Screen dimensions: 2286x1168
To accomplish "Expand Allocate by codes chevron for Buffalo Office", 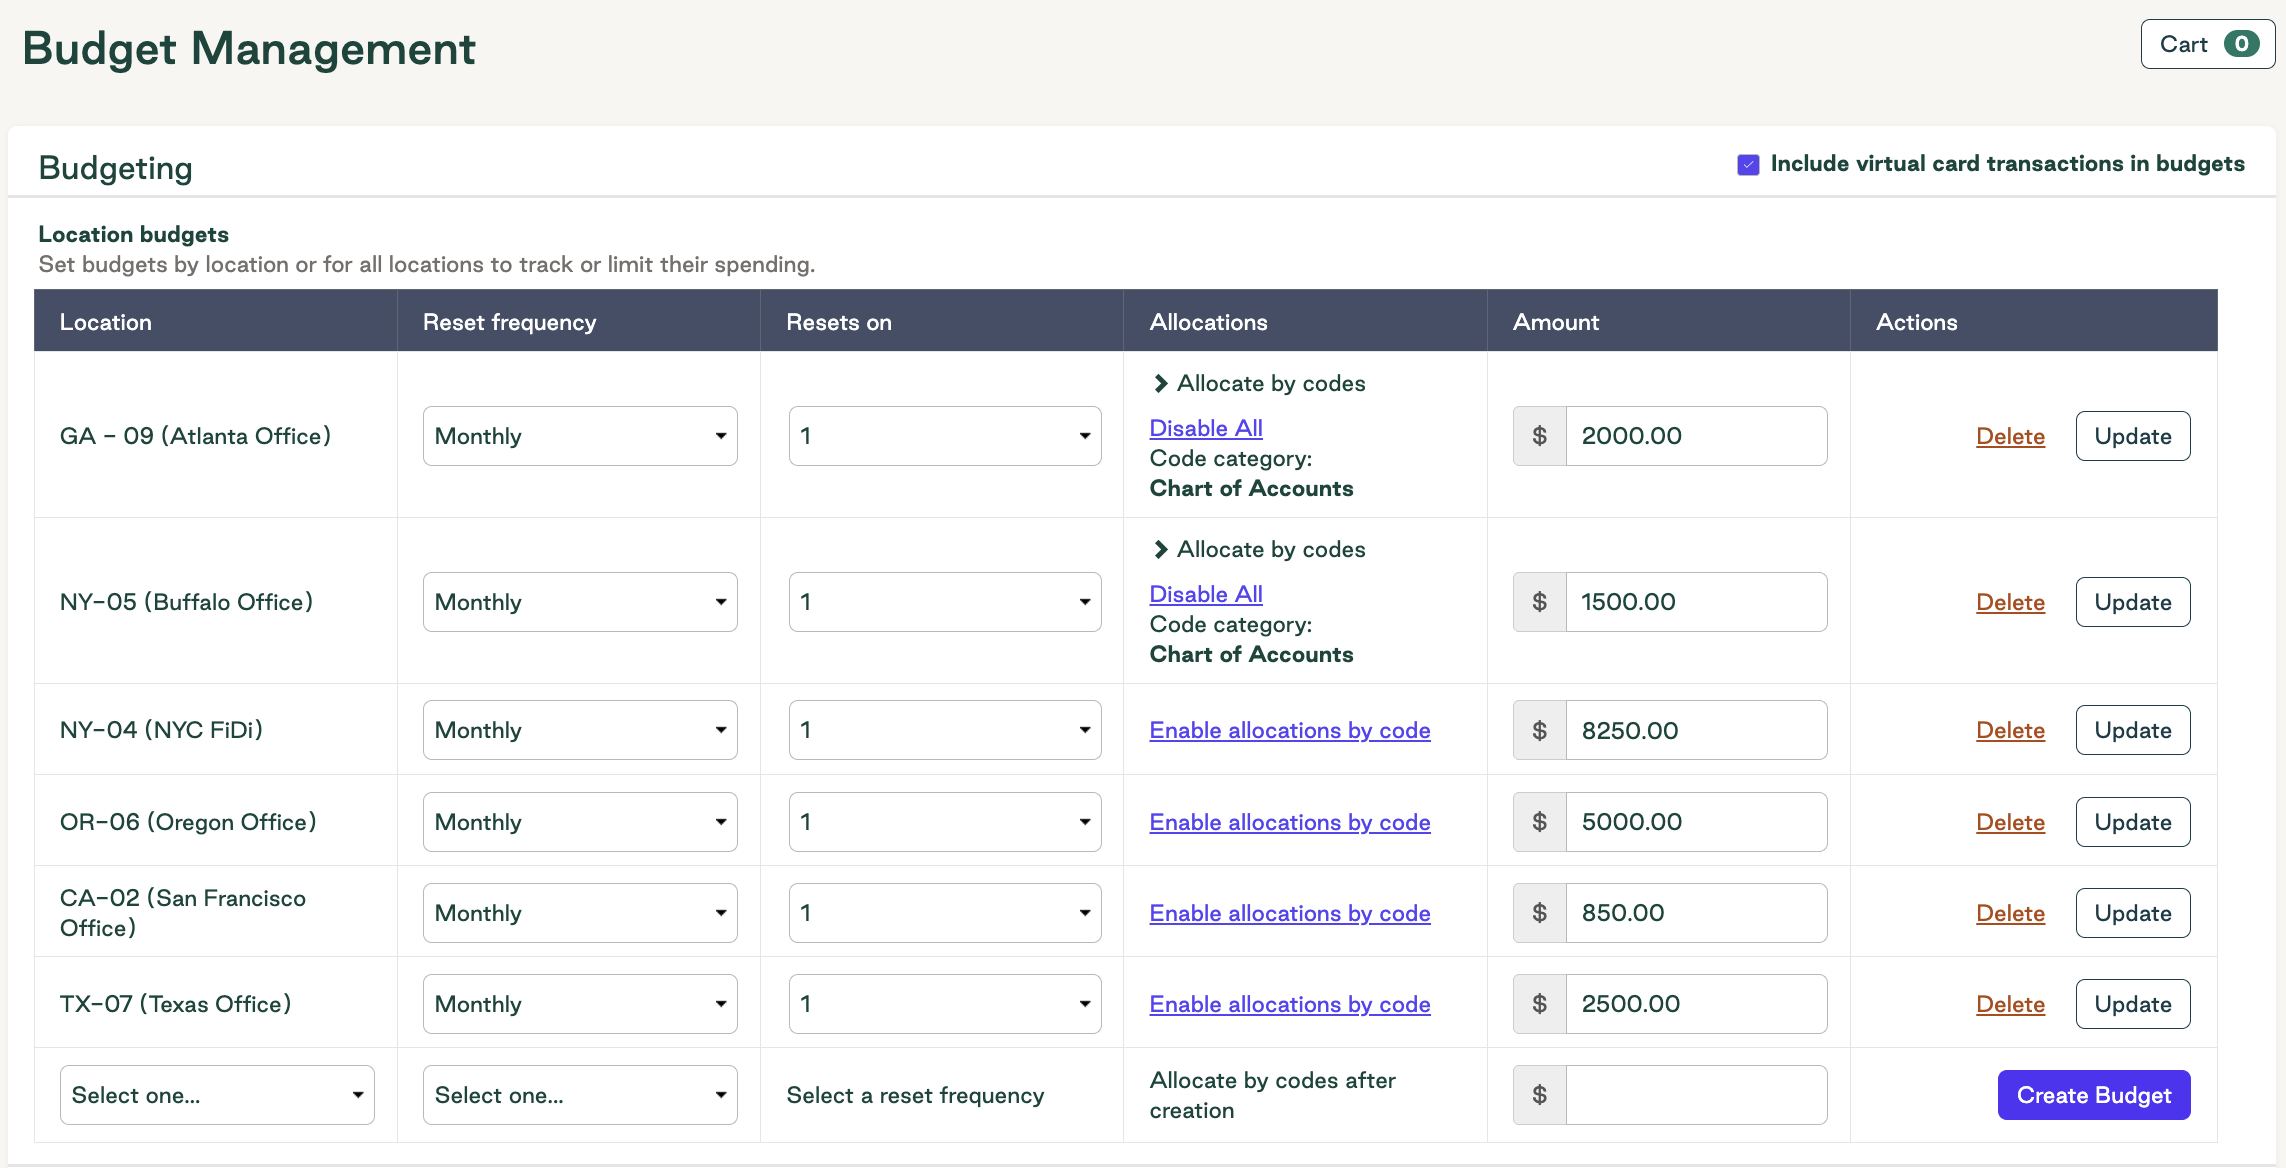I will (1160, 549).
